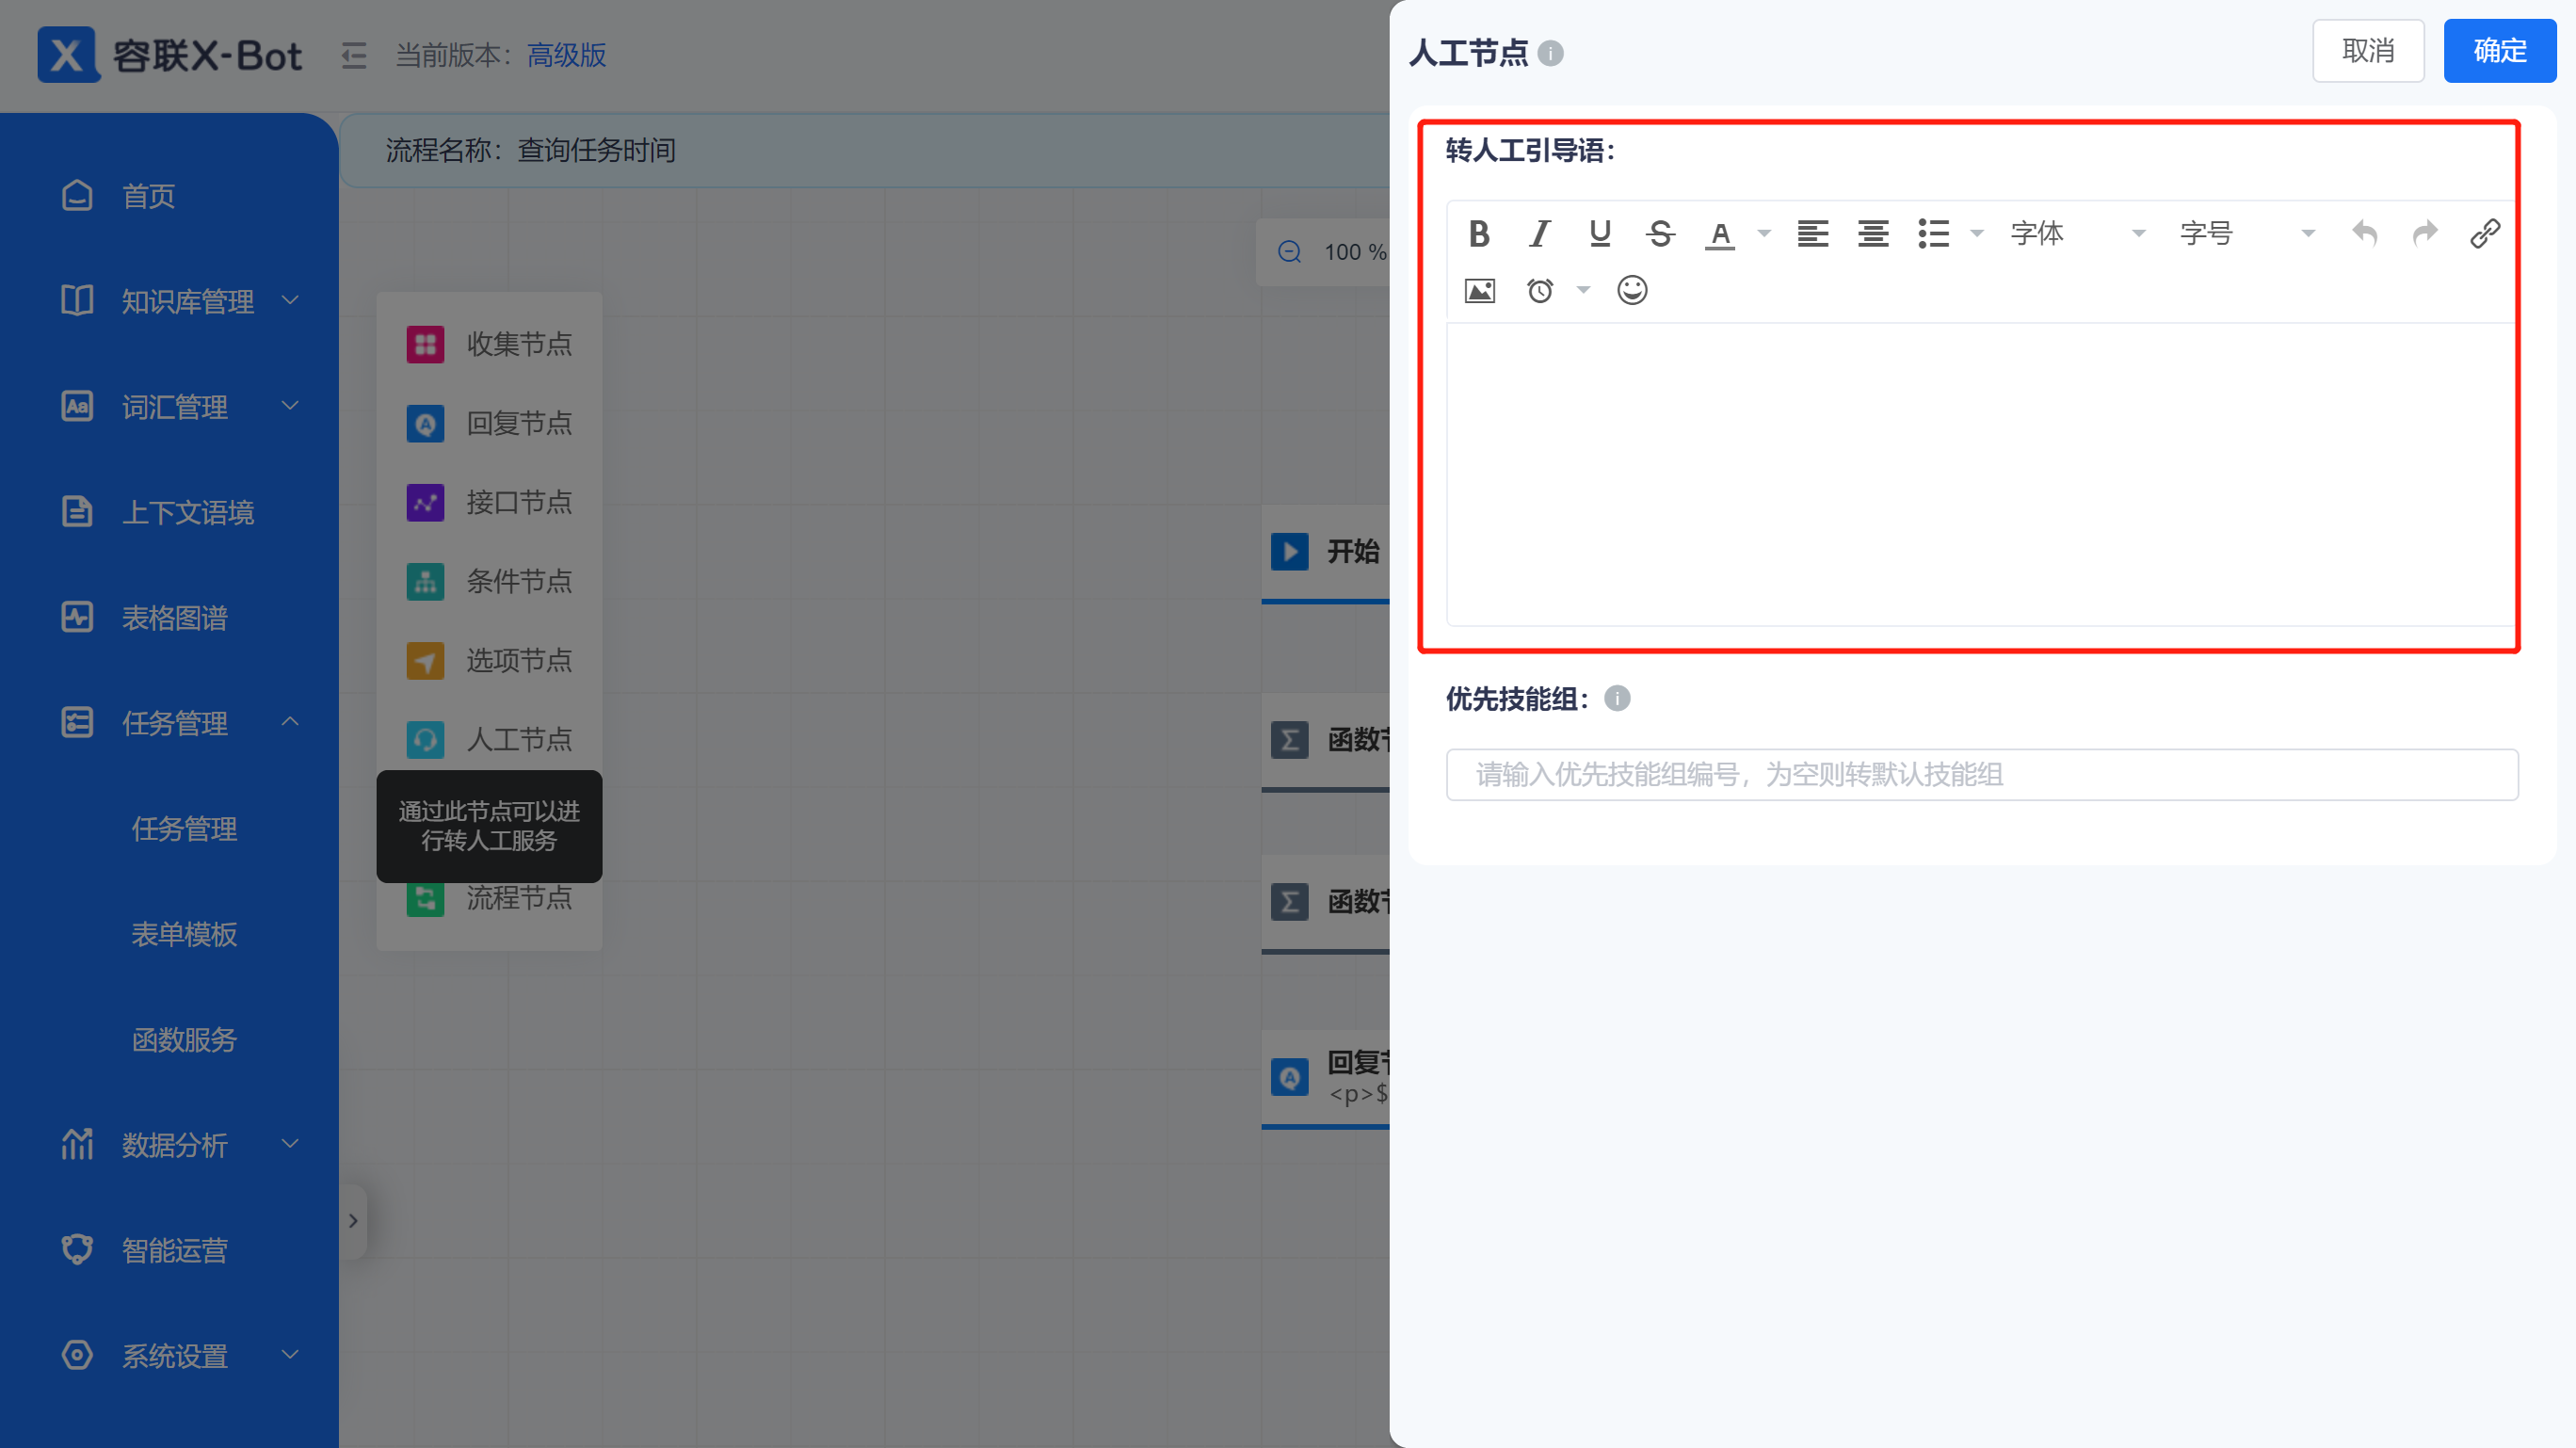2576x1448 pixels.
Task: Select 条件节点 from the node palette
Action: point(489,581)
